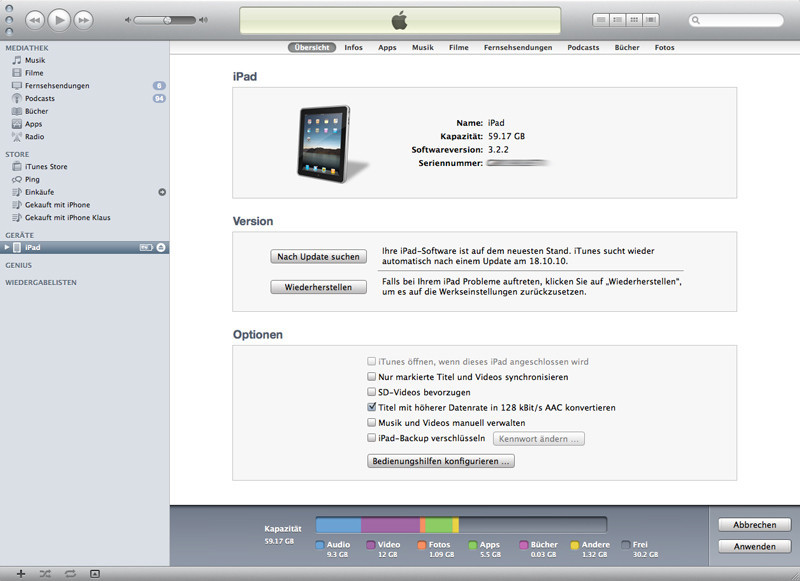Screen dimensions: 800x581
Task: Switch to the Infos tab
Action: tap(353, 47)
